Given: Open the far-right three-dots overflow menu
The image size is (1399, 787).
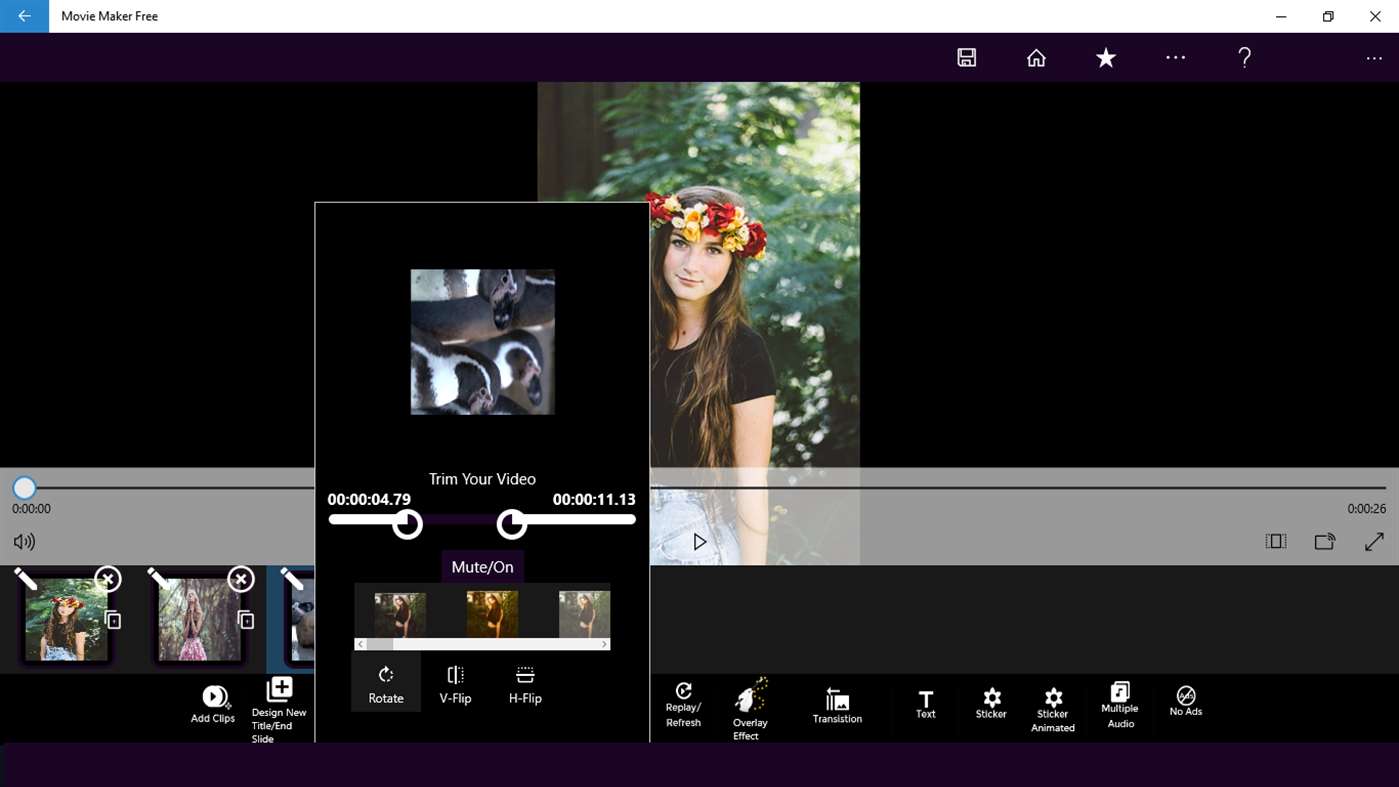Looking at the screenshot, I should coord(1374,58).
